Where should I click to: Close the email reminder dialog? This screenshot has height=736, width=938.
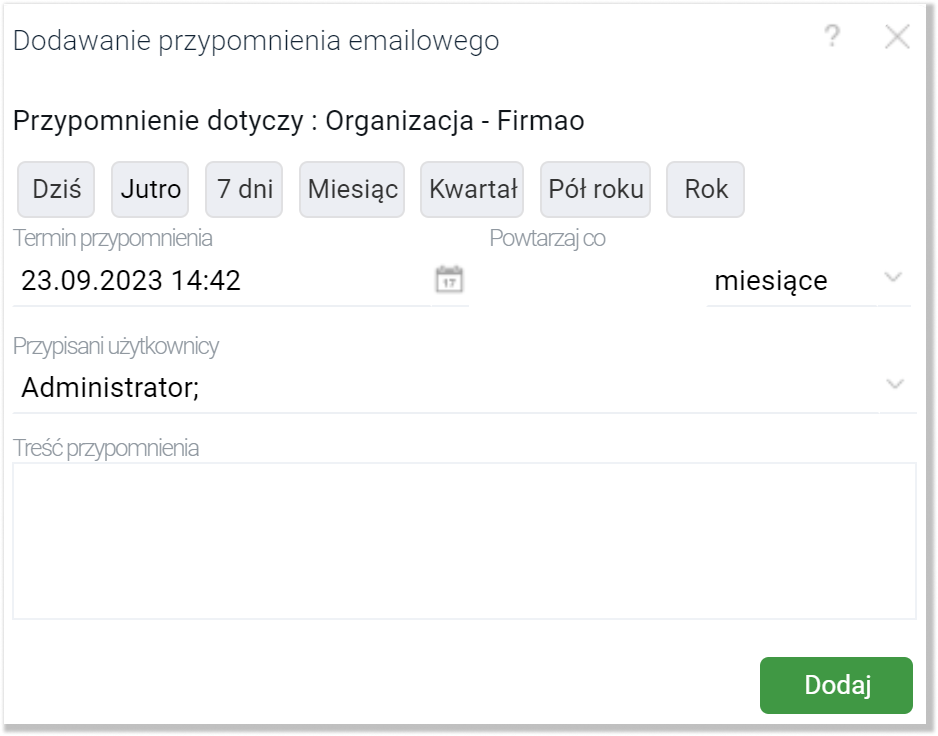(x=897, y=38)
